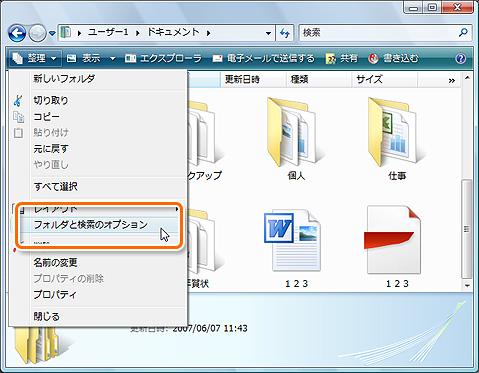Open the 表示 dropdown arrow
Viewport: 479px width, 373px height.
[x=113, y=59]
